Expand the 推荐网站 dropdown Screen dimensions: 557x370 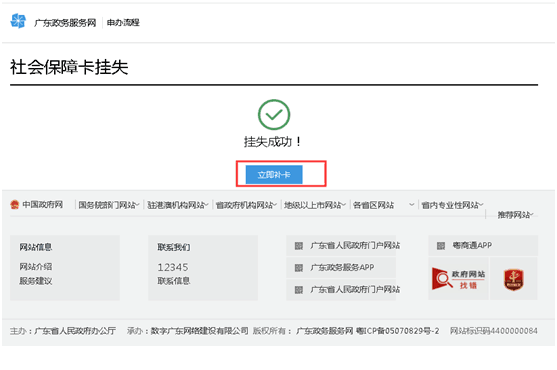click(515, 214)
